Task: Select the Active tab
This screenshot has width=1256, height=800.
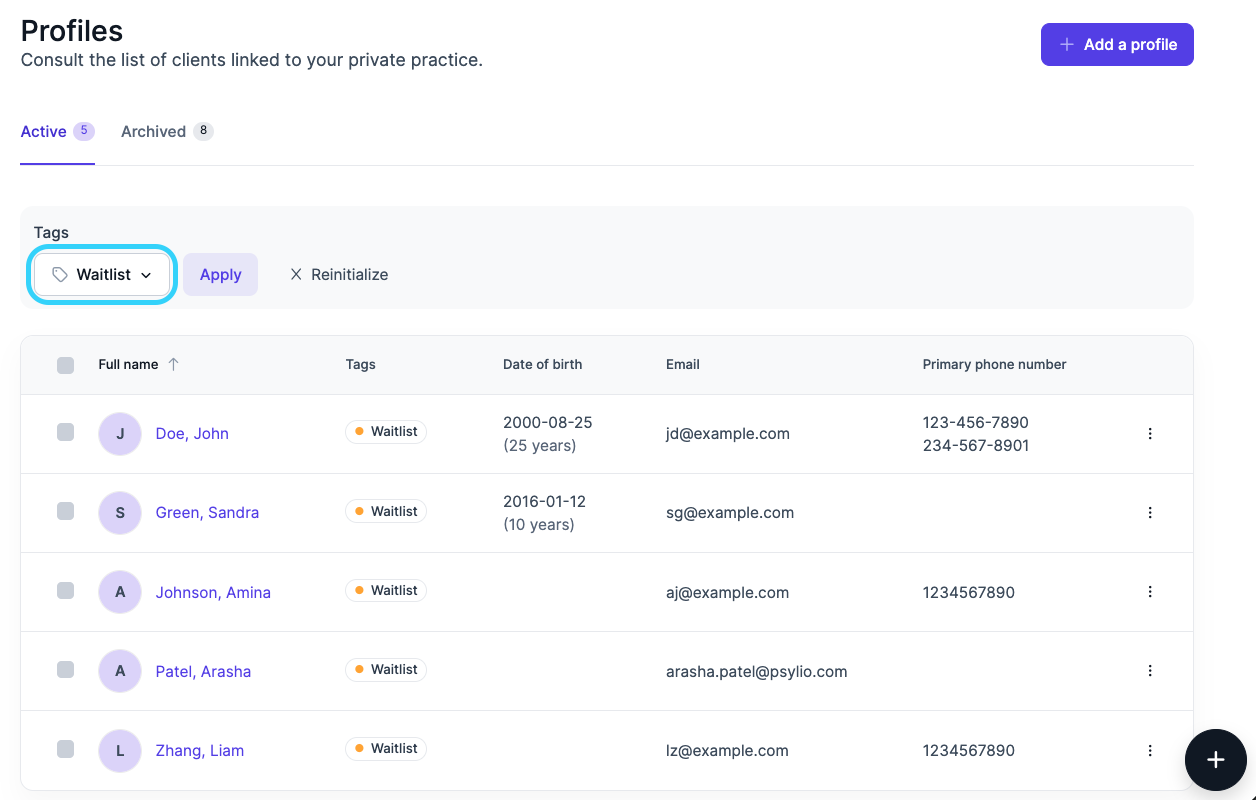Action: point(44,132)
